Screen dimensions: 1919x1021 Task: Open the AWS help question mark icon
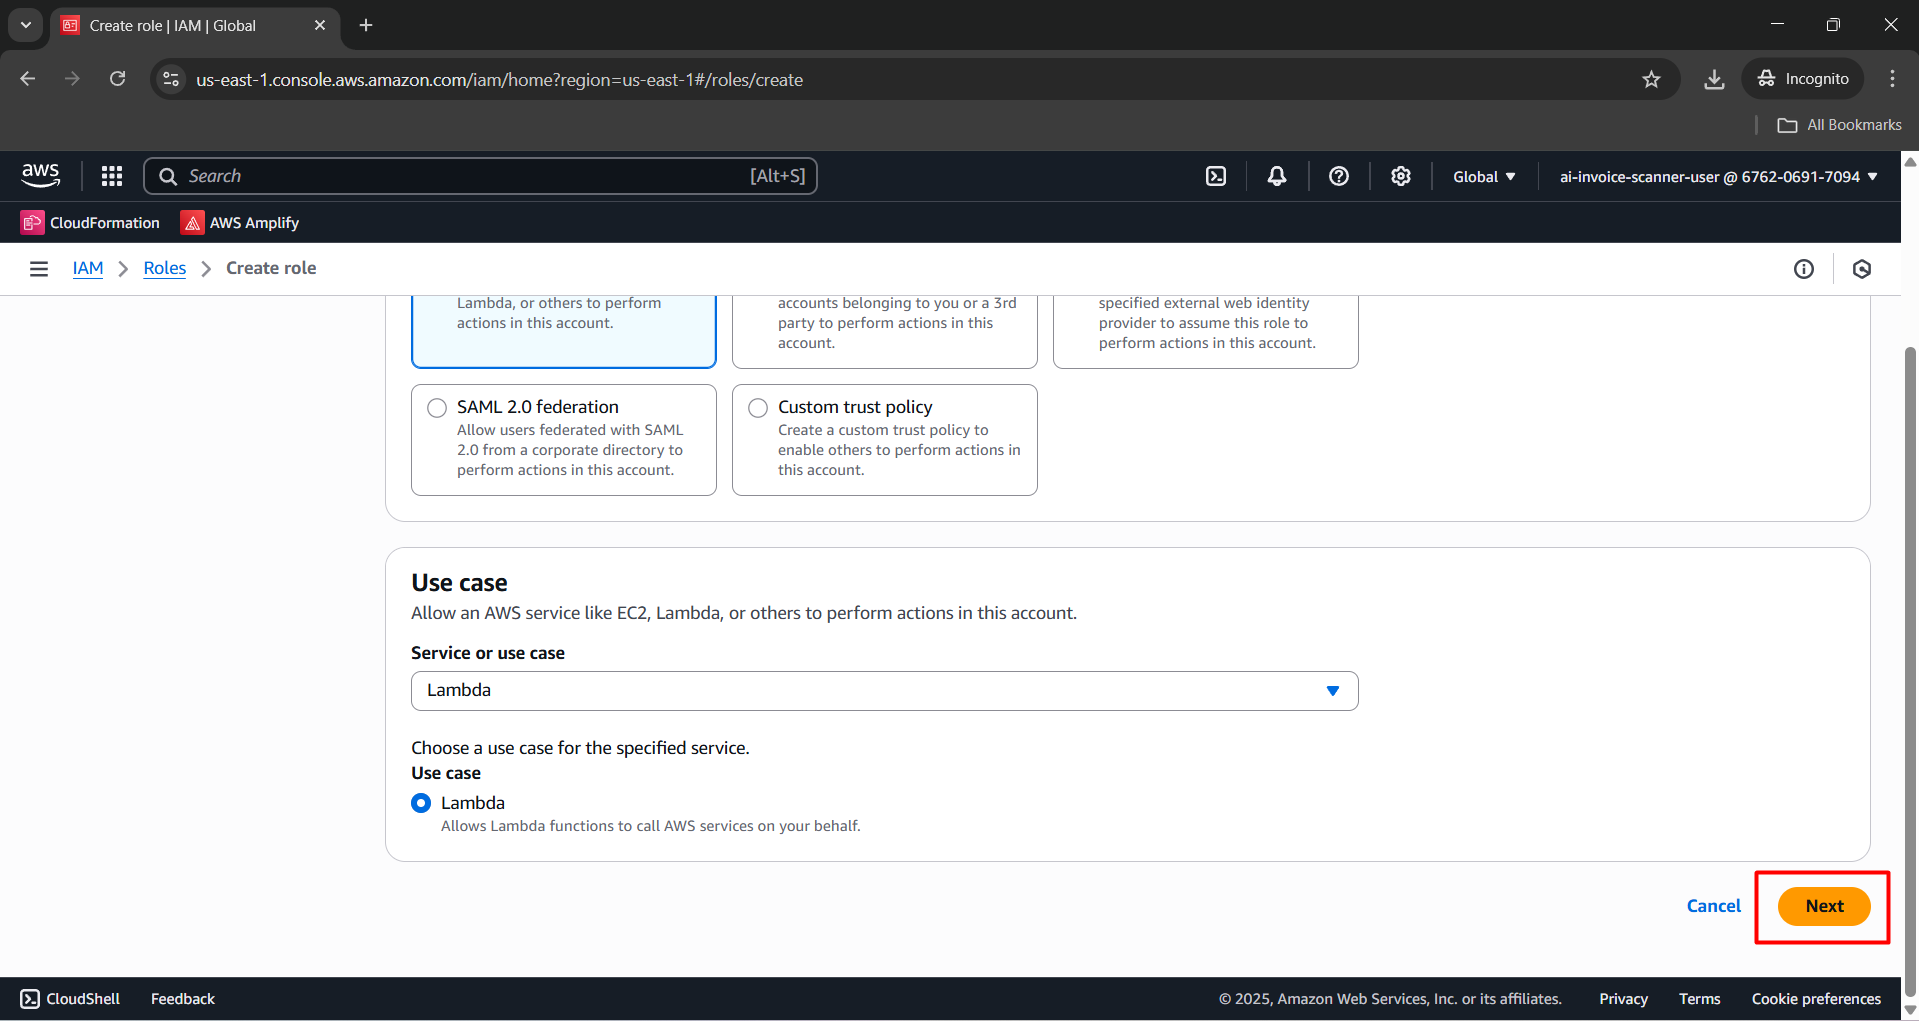pyautogui.click(x=1339, y=176)
